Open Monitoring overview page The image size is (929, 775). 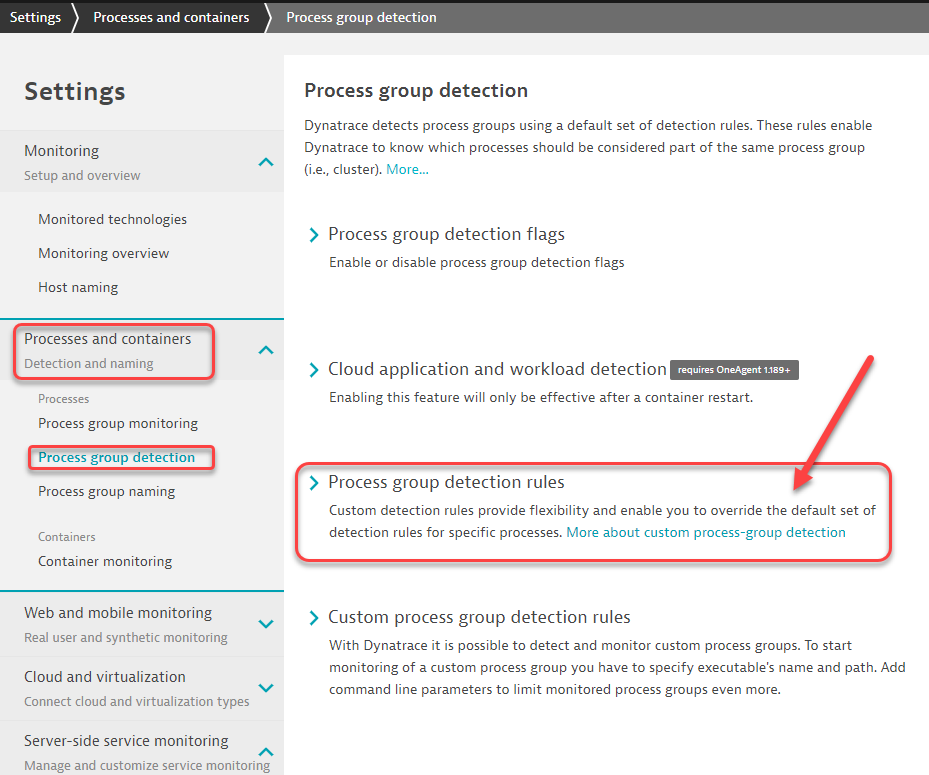pos(104,253)
